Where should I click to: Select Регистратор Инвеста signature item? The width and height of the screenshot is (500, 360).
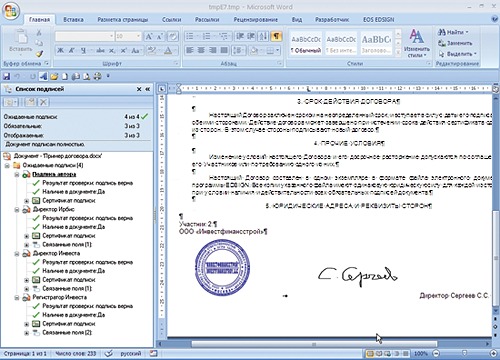pyautogui.click(x=60, y=297)
